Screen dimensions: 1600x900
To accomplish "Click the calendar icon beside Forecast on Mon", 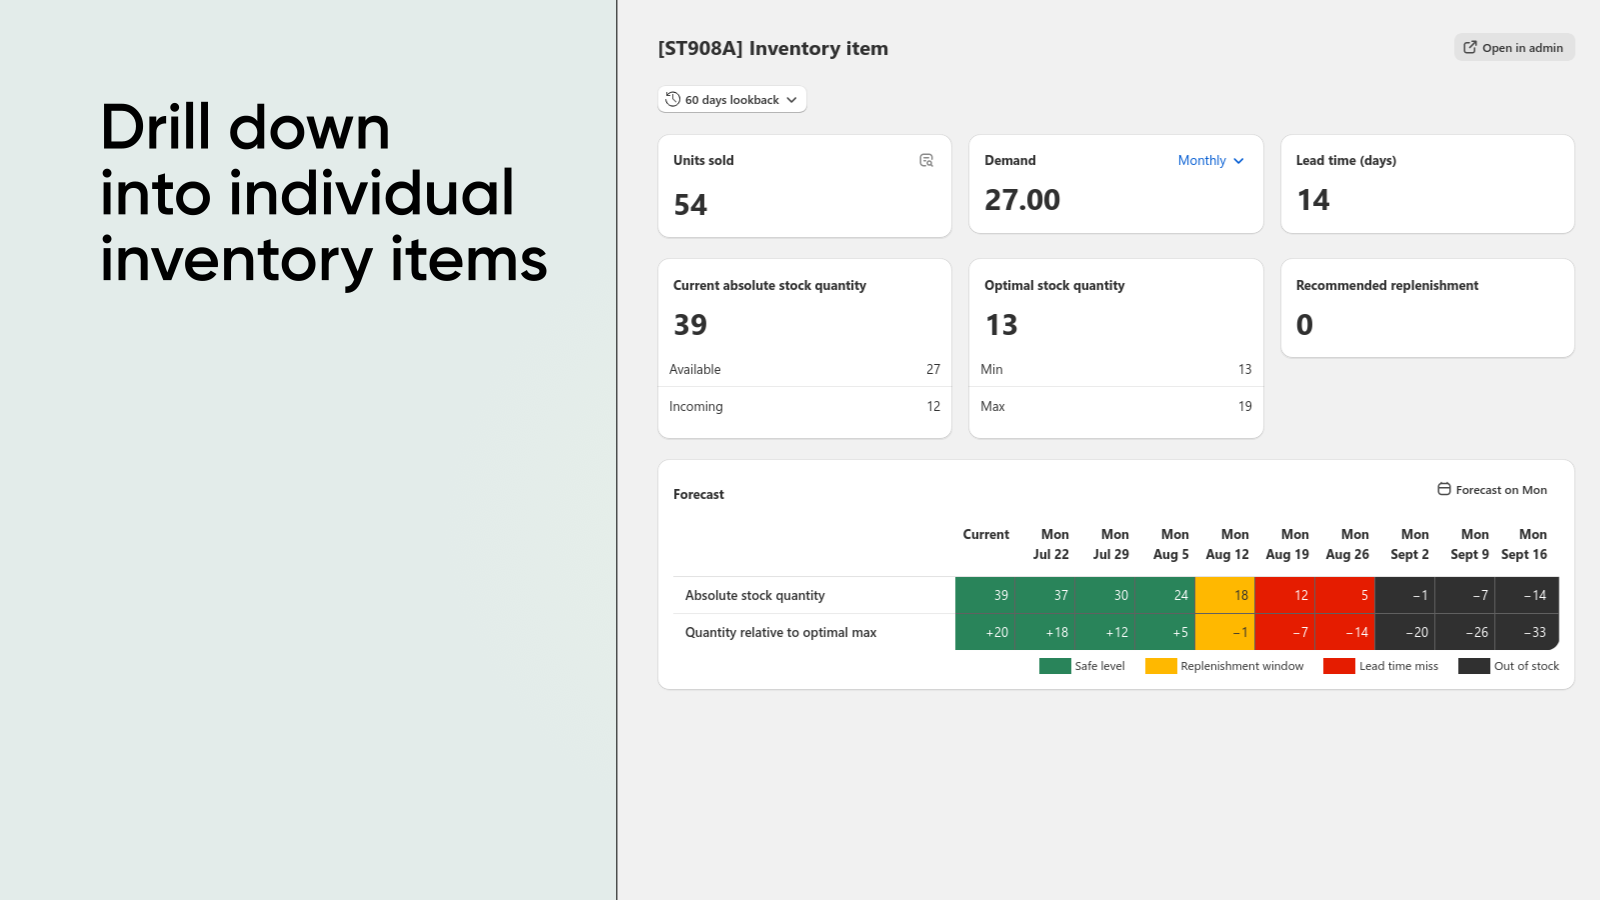I will tap(1444, 489).
